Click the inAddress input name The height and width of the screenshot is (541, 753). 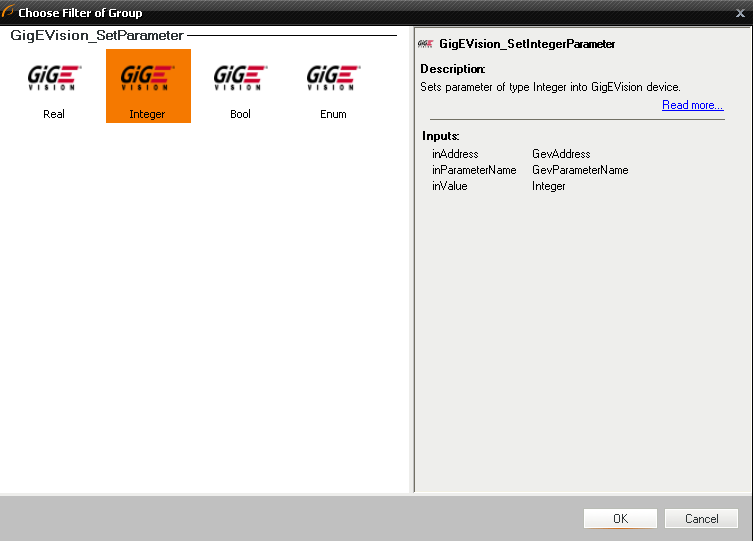point(455,154)
